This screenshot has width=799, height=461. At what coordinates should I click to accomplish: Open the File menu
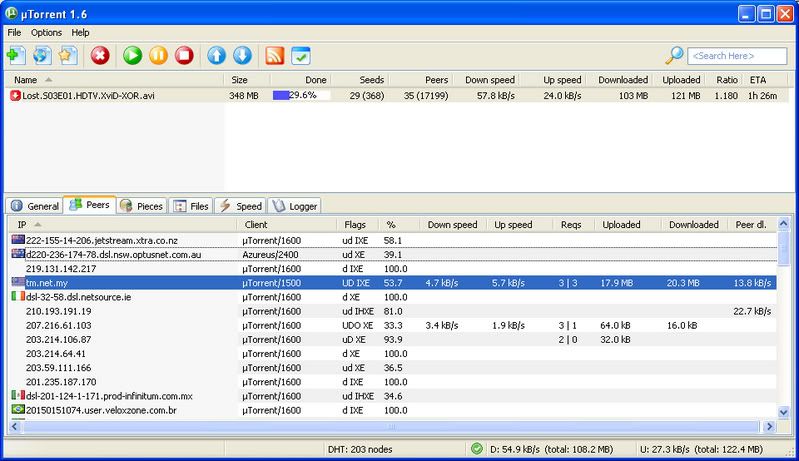pyautogui.click(x=14, y=33)
